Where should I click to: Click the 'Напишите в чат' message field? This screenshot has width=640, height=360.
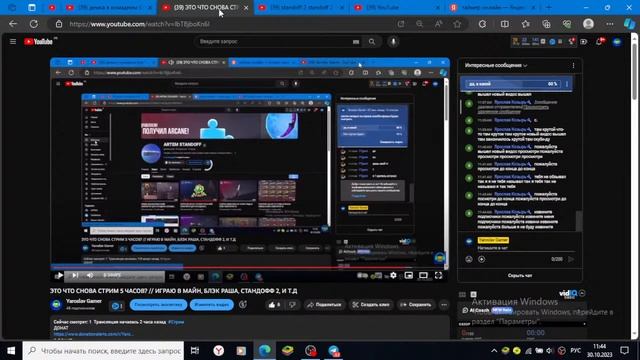[526, 248]
